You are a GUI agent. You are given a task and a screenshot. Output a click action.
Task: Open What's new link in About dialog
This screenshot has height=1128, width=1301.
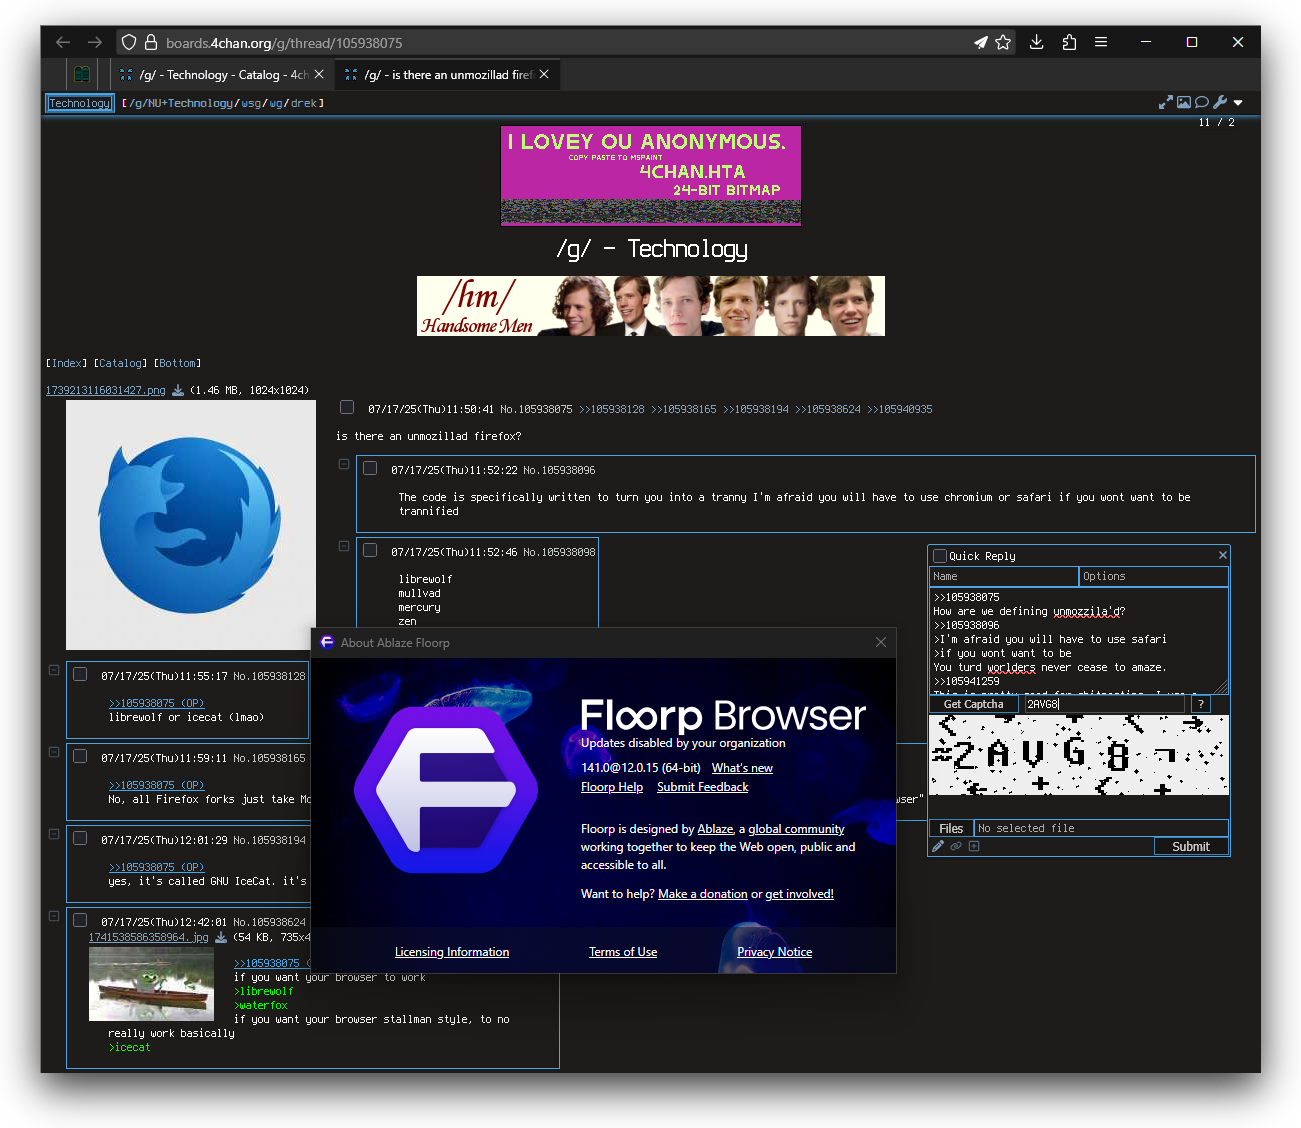tap(742, 768)
